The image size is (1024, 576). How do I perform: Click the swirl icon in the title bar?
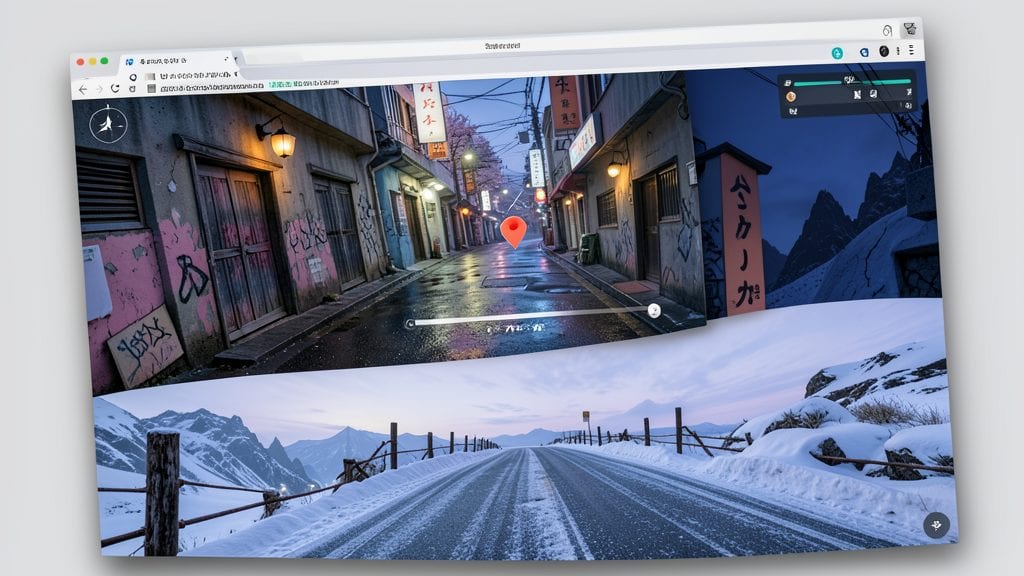[x=887, y=31]
